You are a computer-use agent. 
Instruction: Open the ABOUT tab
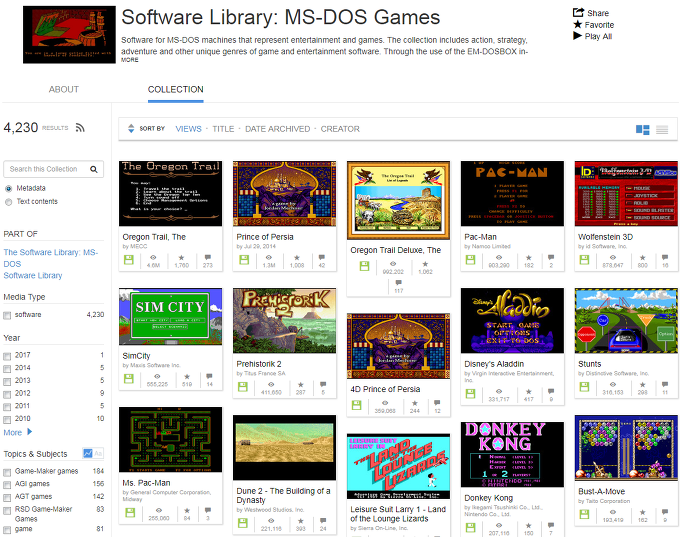point(64,89)
